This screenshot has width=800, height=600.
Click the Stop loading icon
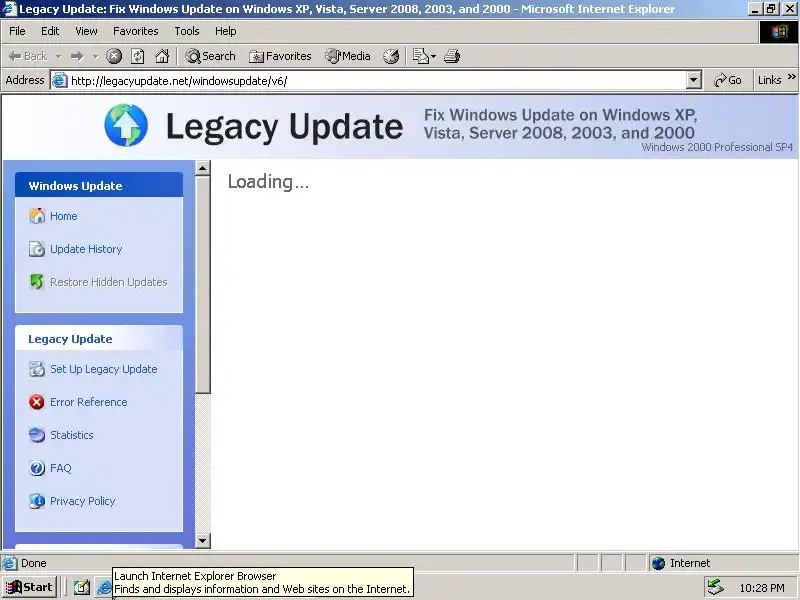(x=114, y=56)
